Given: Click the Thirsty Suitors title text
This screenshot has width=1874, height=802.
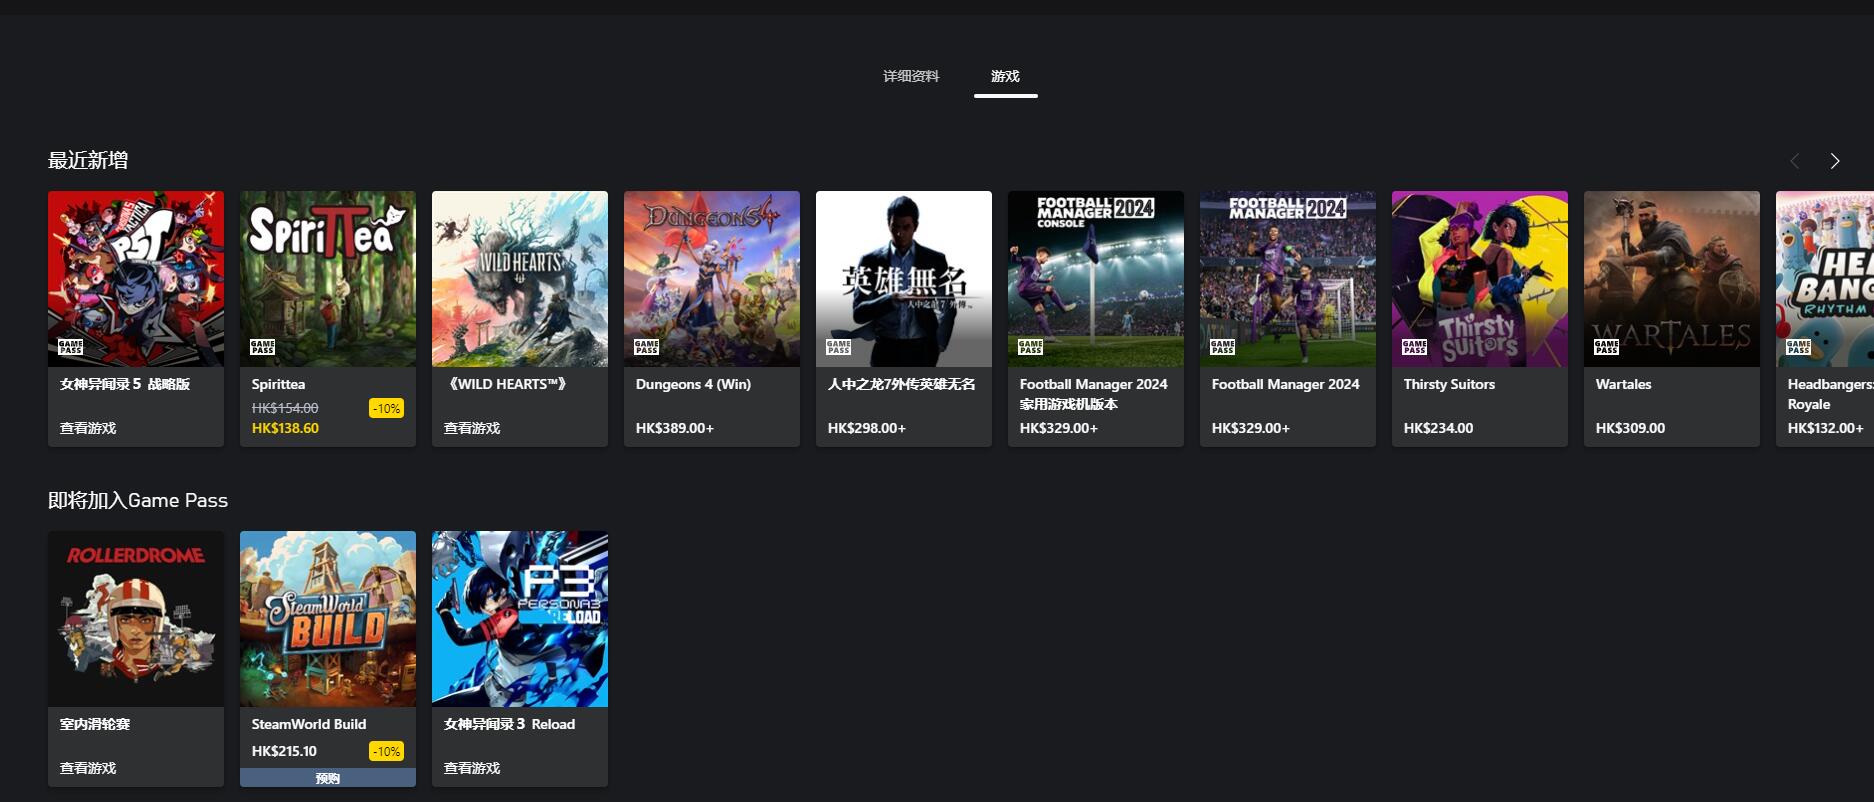Looking at the screenshot, I should point(1449,384).
